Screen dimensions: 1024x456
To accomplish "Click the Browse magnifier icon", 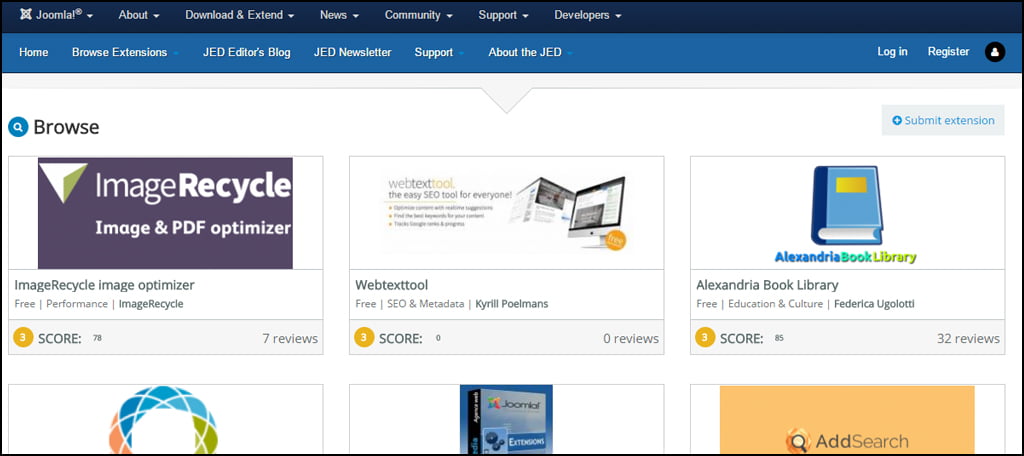I will [18, 127].
